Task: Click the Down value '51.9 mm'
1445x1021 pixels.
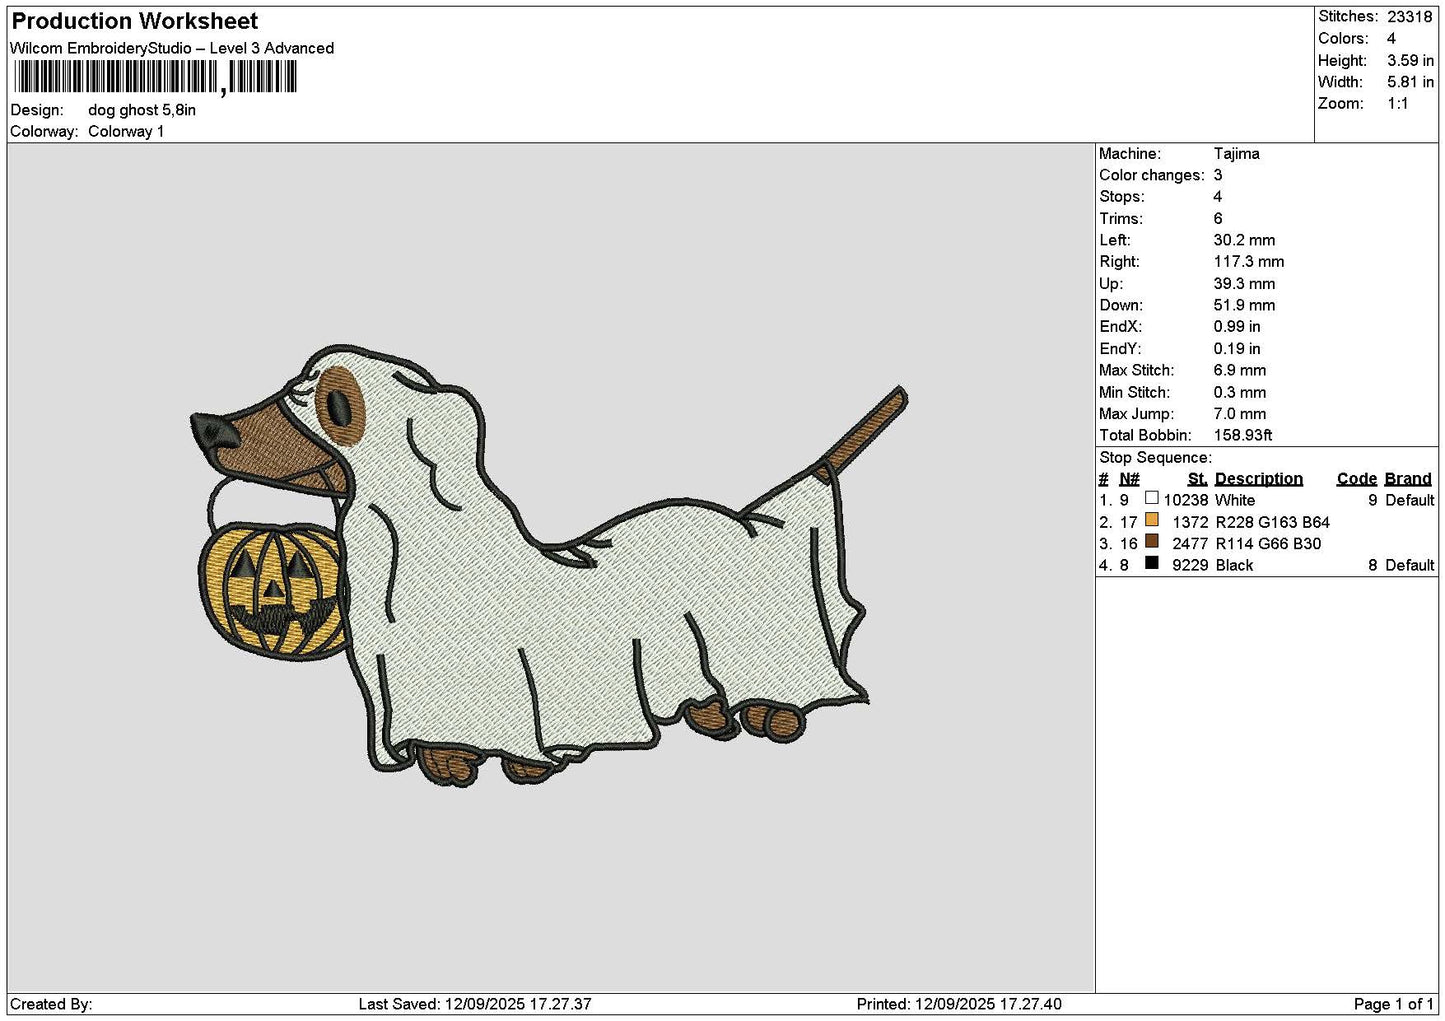Action: (x=1244, y=305)
